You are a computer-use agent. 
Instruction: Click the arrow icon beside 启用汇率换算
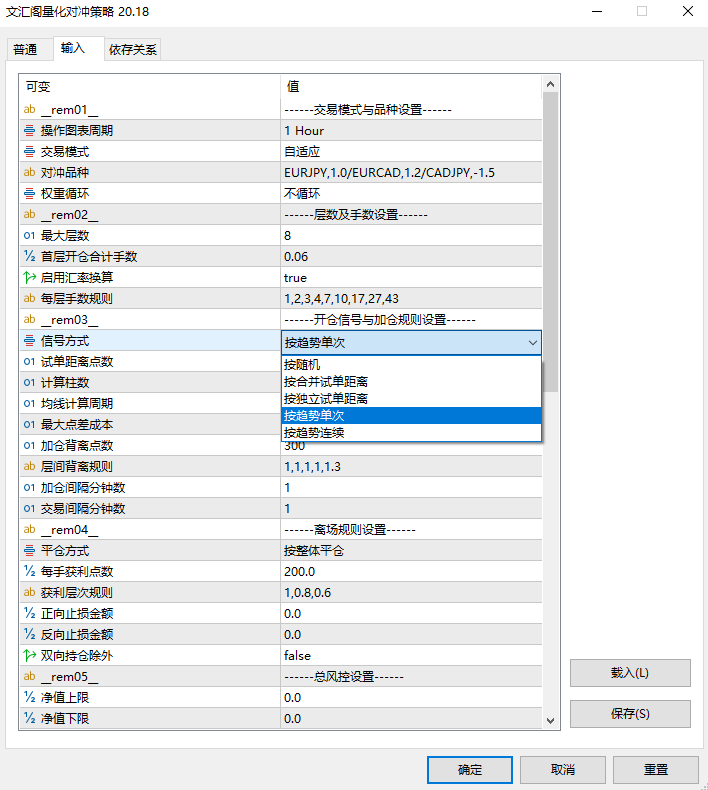(29, 278)
